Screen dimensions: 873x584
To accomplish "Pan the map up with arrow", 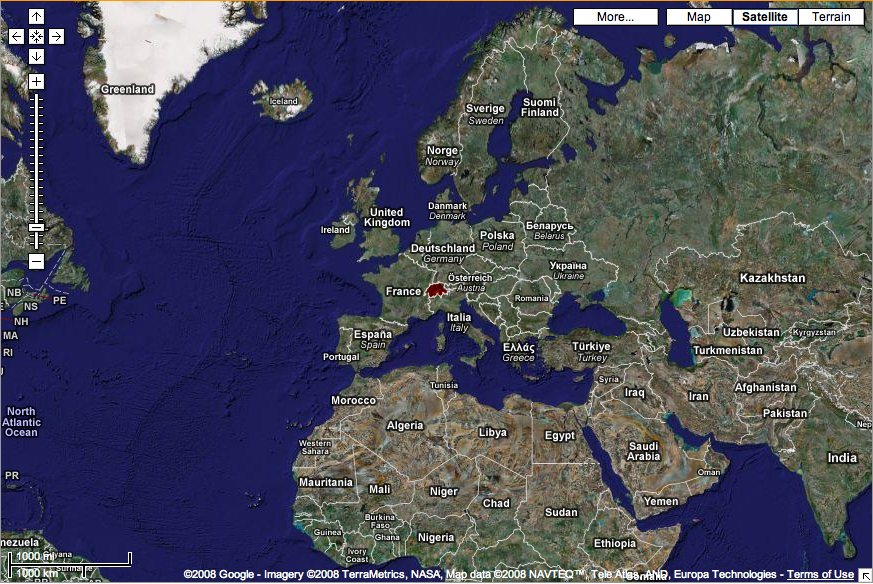I will tap(36, 17).
